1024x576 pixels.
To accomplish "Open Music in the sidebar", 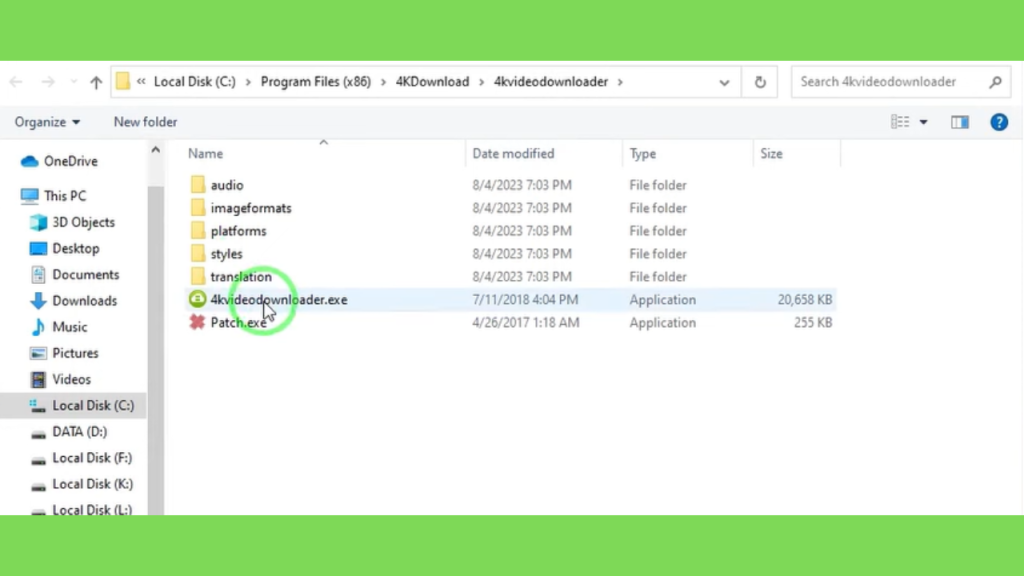I will point(69,327).
